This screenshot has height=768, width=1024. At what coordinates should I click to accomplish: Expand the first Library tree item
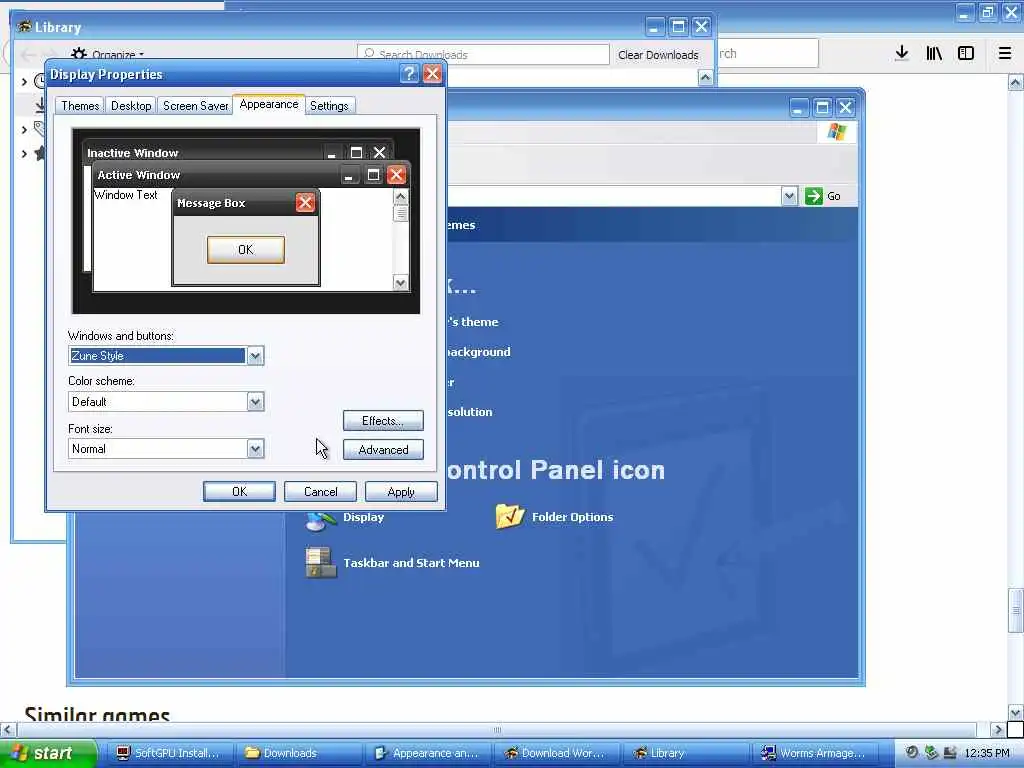24,82
